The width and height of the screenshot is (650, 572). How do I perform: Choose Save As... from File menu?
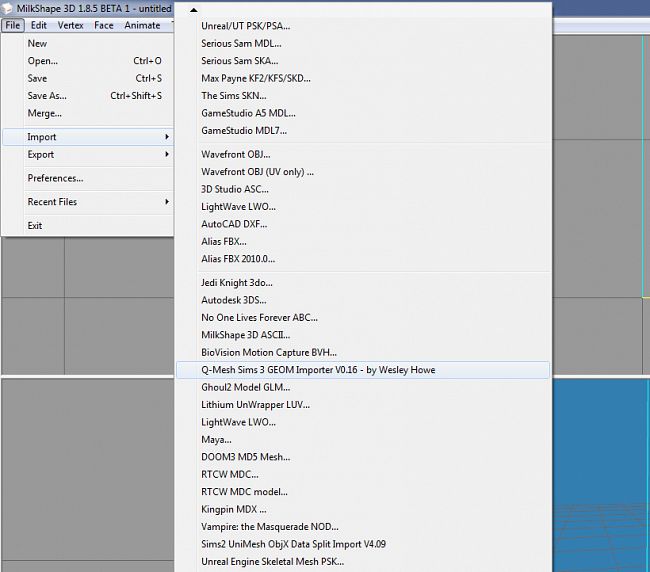(47, 96)
